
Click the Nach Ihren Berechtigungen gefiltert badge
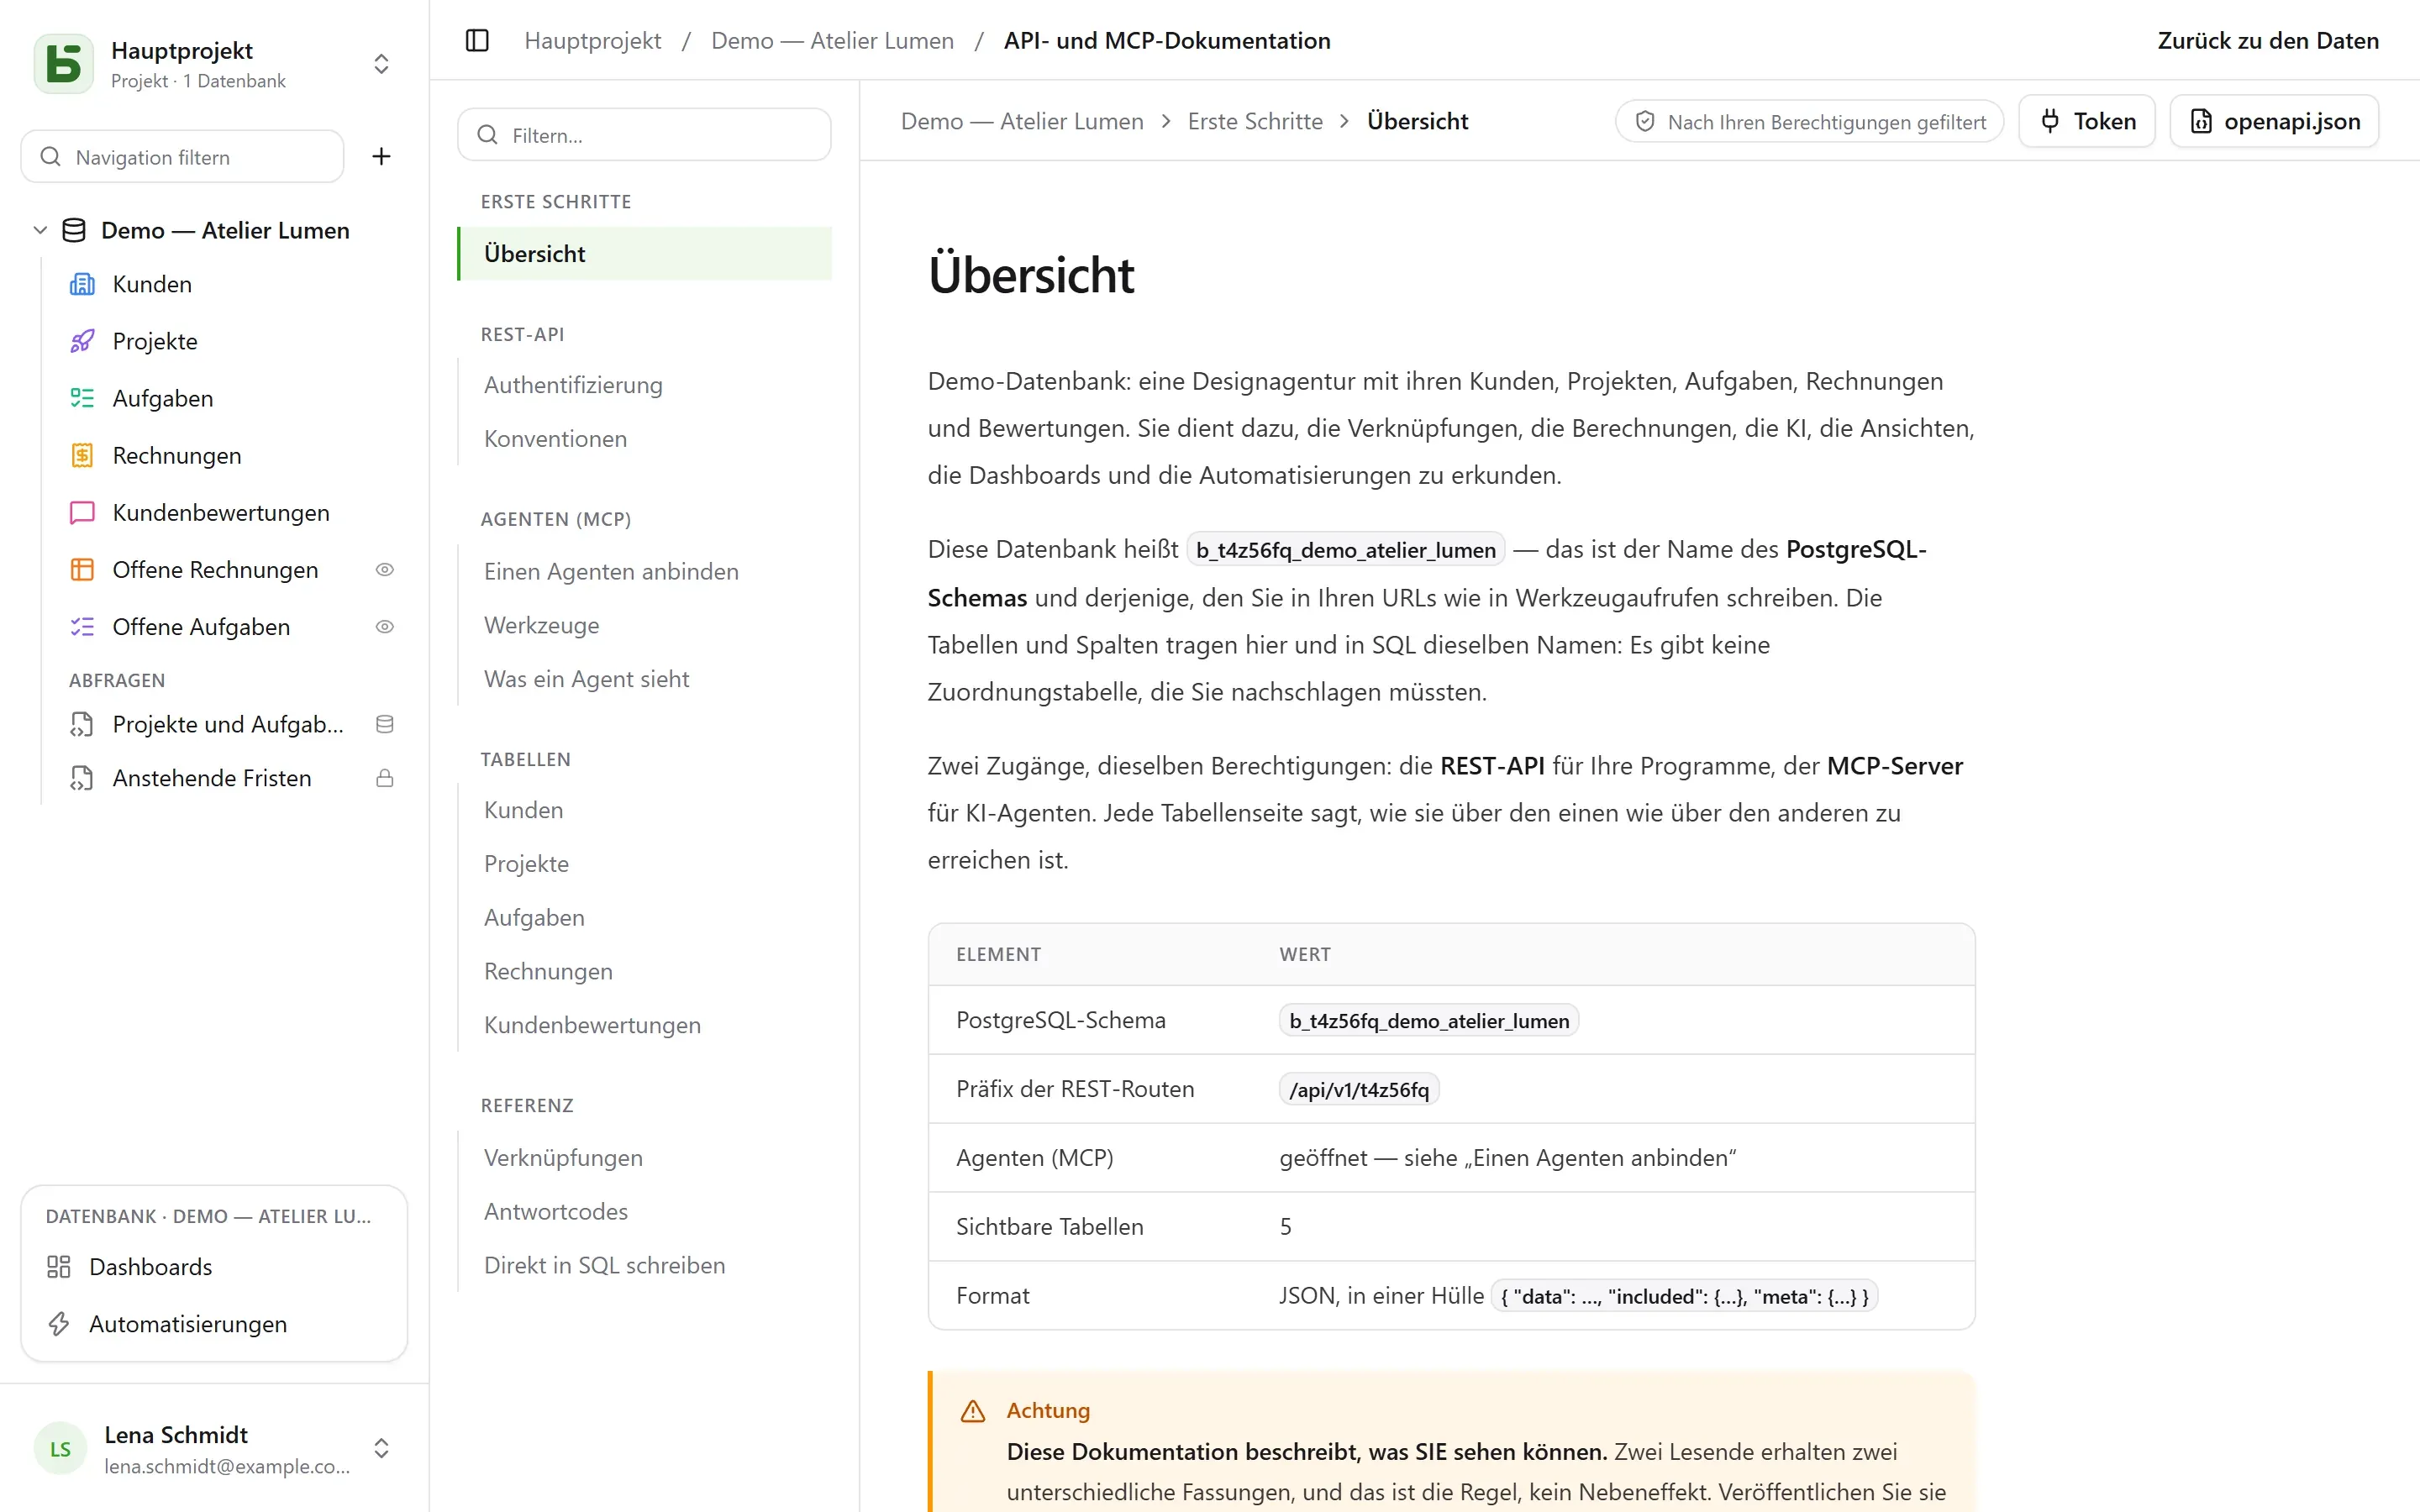tap(1810, 122)
